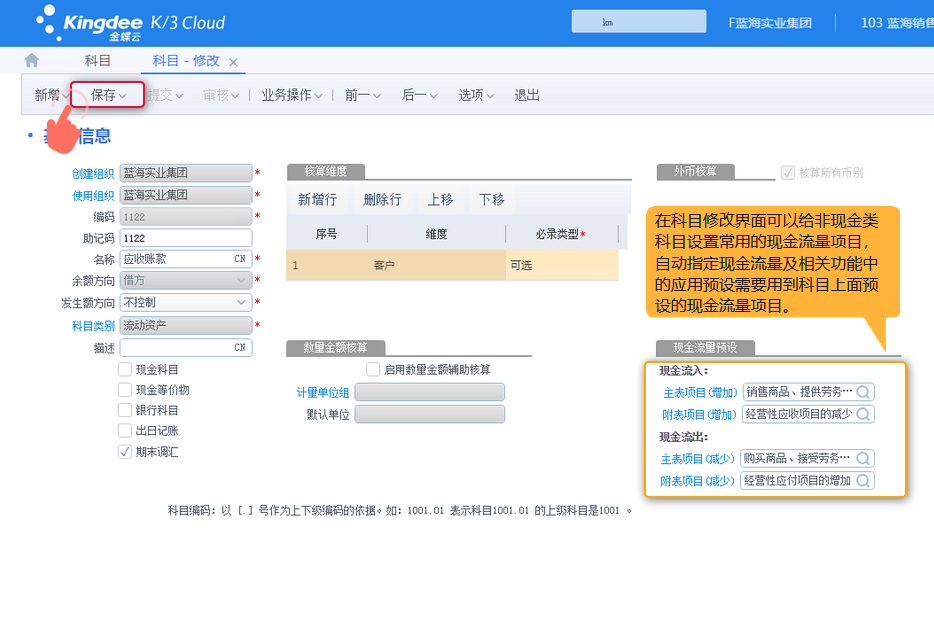934x640 pixels.
Task: Open the 余额方向 combo box
Action: 186,280
